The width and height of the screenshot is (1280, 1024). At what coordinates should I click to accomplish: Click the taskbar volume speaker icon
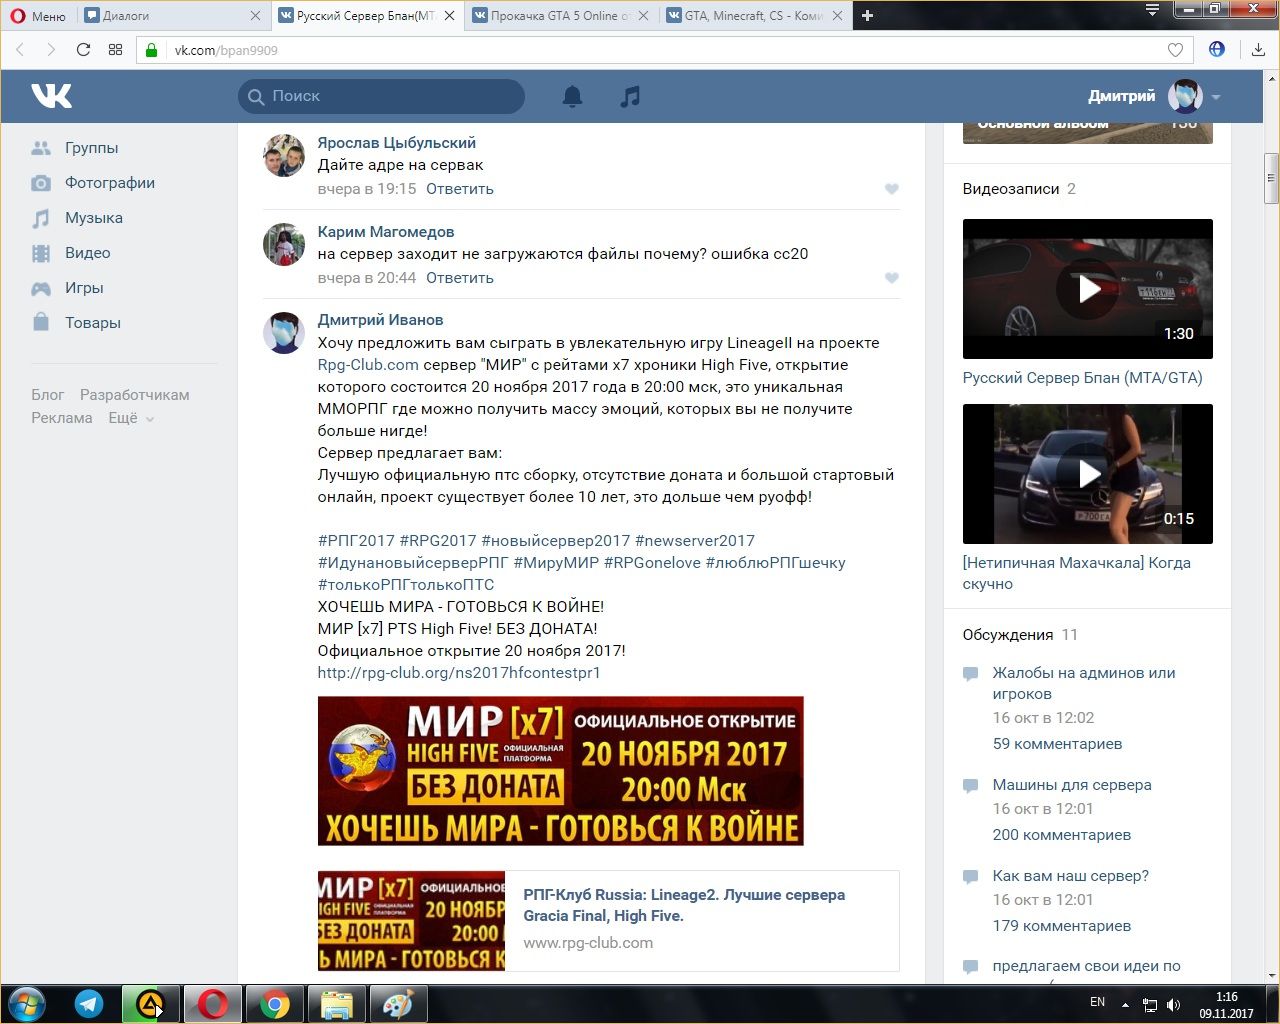[x=1174, y=1004]
